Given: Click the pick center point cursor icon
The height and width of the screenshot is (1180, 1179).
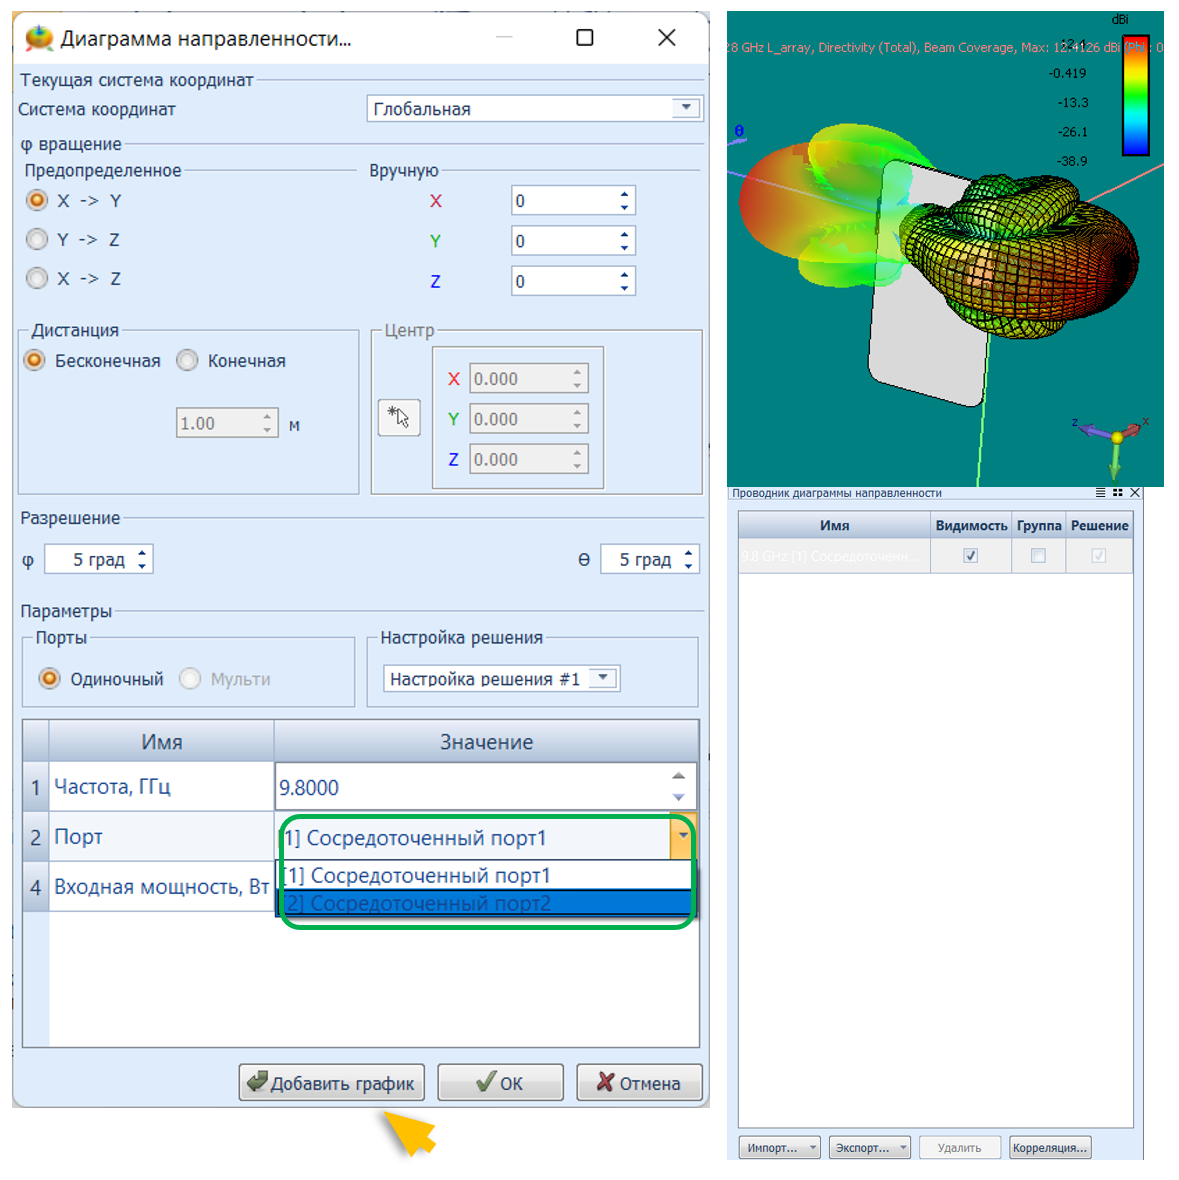Looking at the screenshot, I should pos(399,417).
